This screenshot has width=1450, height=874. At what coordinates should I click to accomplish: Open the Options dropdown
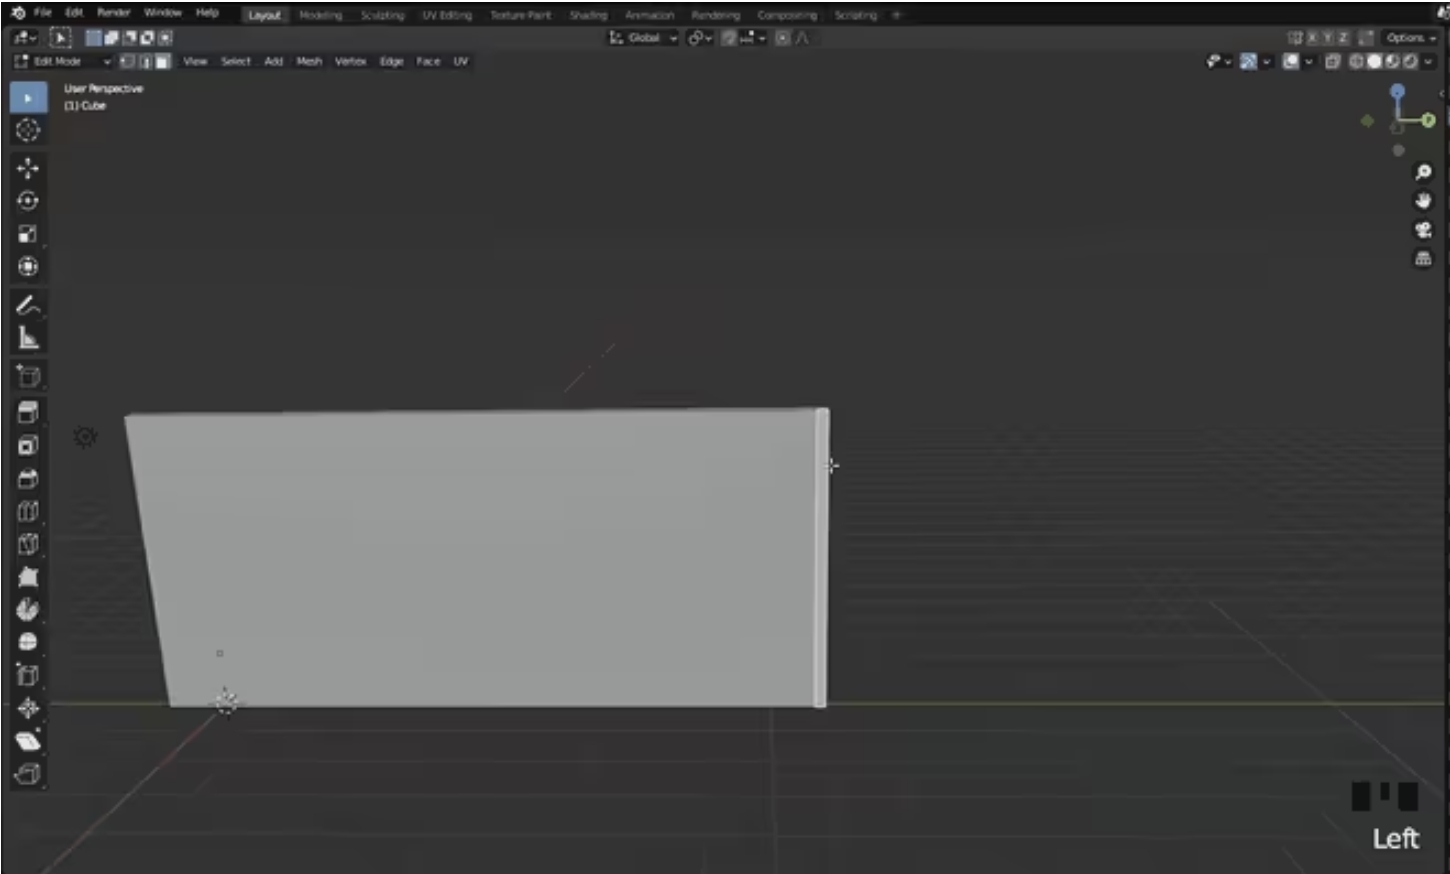click(1410, 38)
